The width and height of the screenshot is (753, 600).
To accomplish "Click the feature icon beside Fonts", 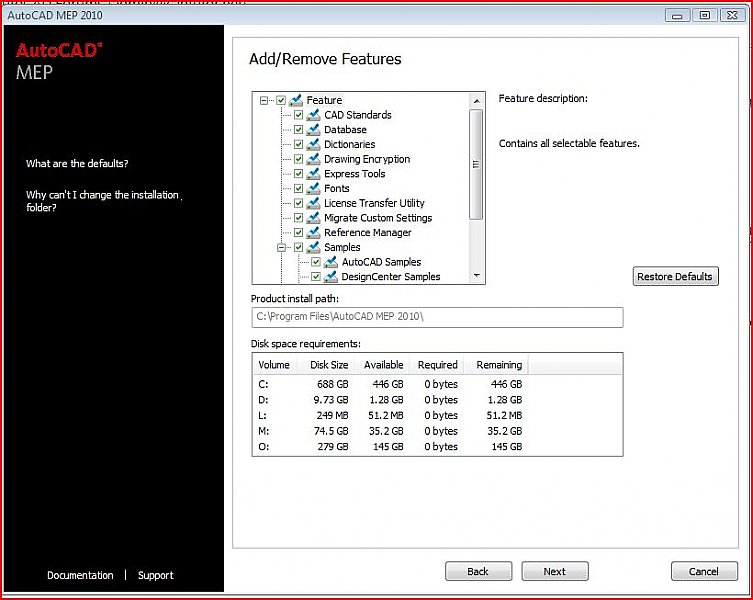I will pos(313,188).
